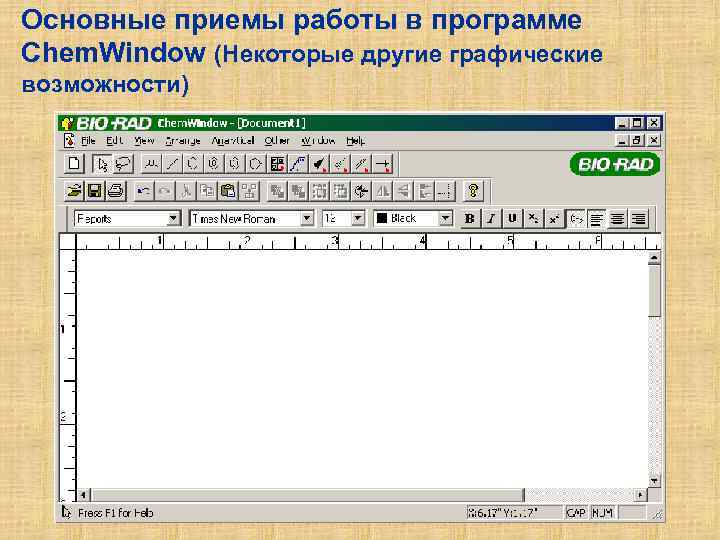
Task: Click the rotate object icon
Action: [x=361, y=191]
